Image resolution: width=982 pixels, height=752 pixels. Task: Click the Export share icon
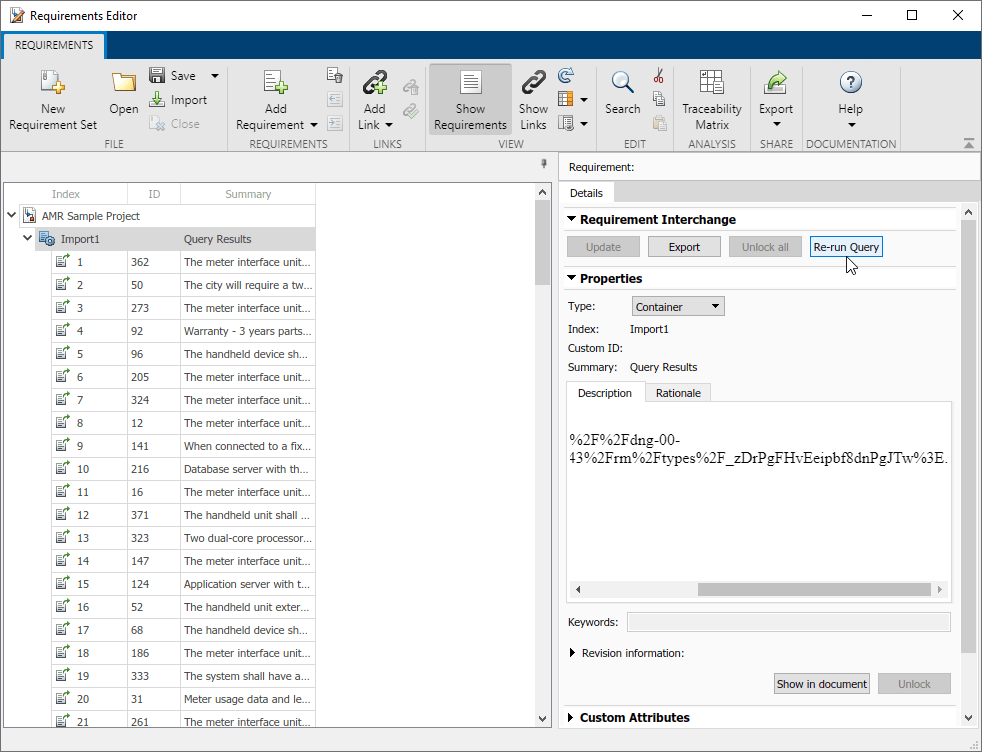[776, 82]
